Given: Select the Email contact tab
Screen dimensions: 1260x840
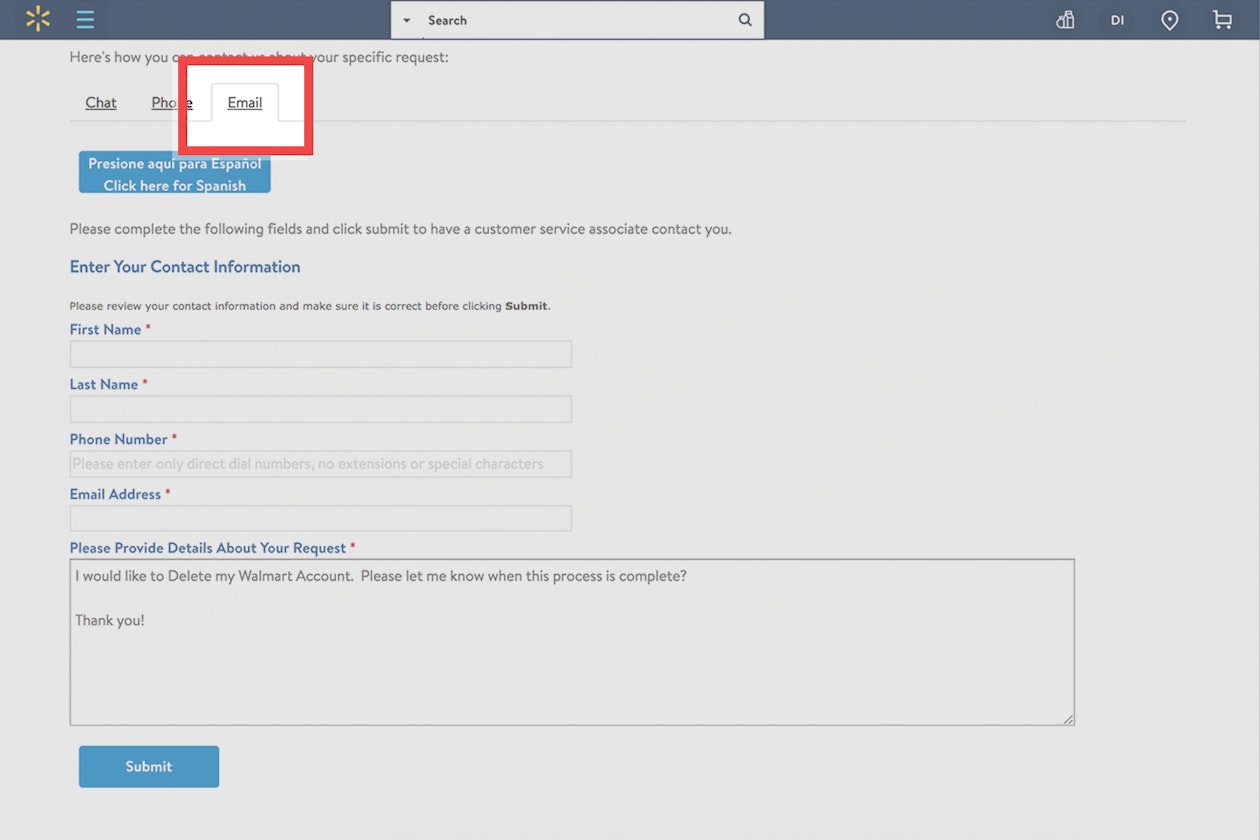Looking at the screenshot, I should 244,102.
